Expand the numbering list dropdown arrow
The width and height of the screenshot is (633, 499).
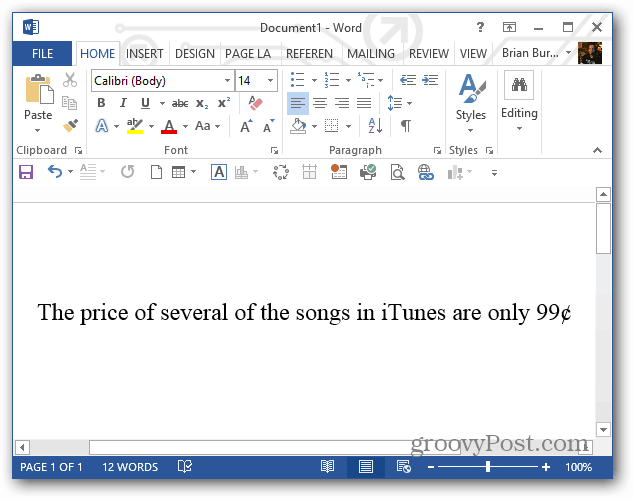[348, 80]
